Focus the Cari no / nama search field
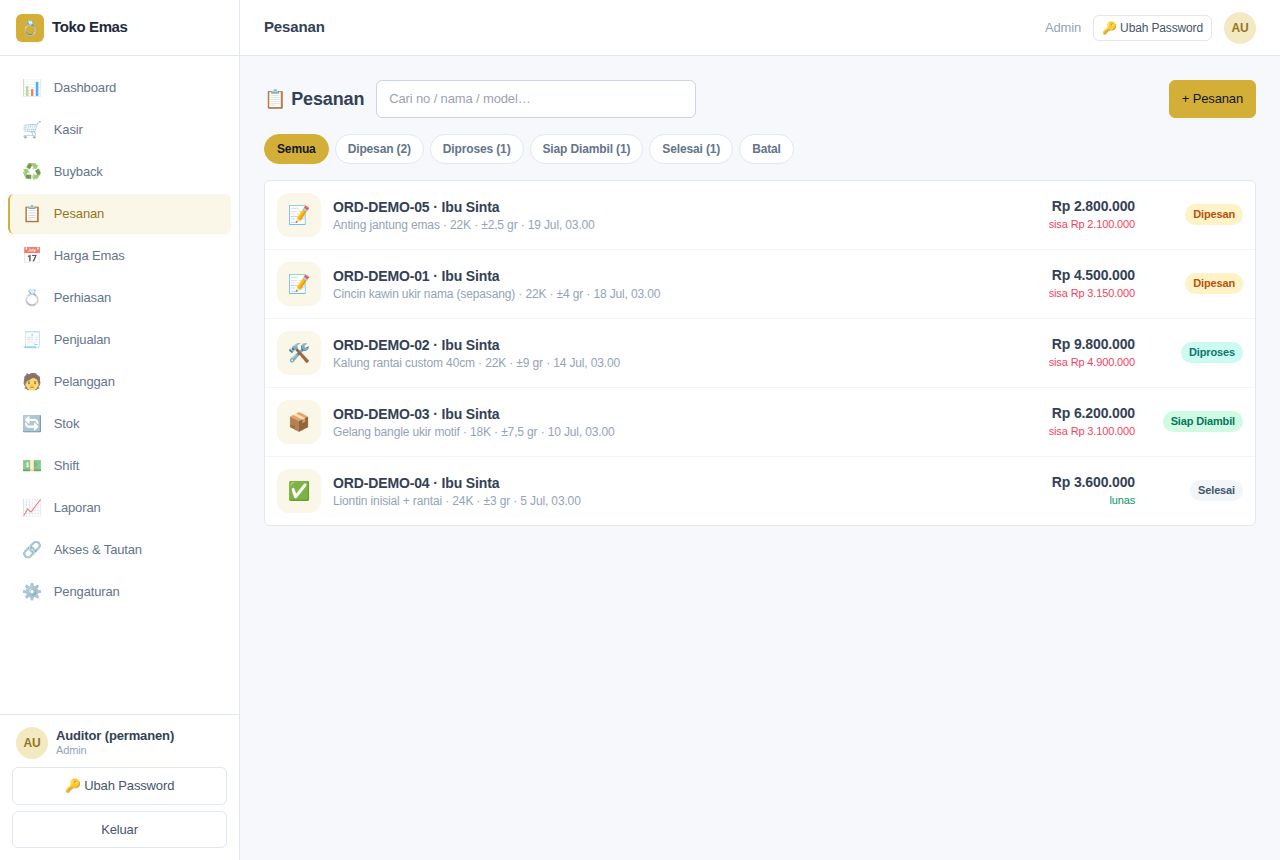Screen dimensions: 1280x860 (x=536, y=99)
